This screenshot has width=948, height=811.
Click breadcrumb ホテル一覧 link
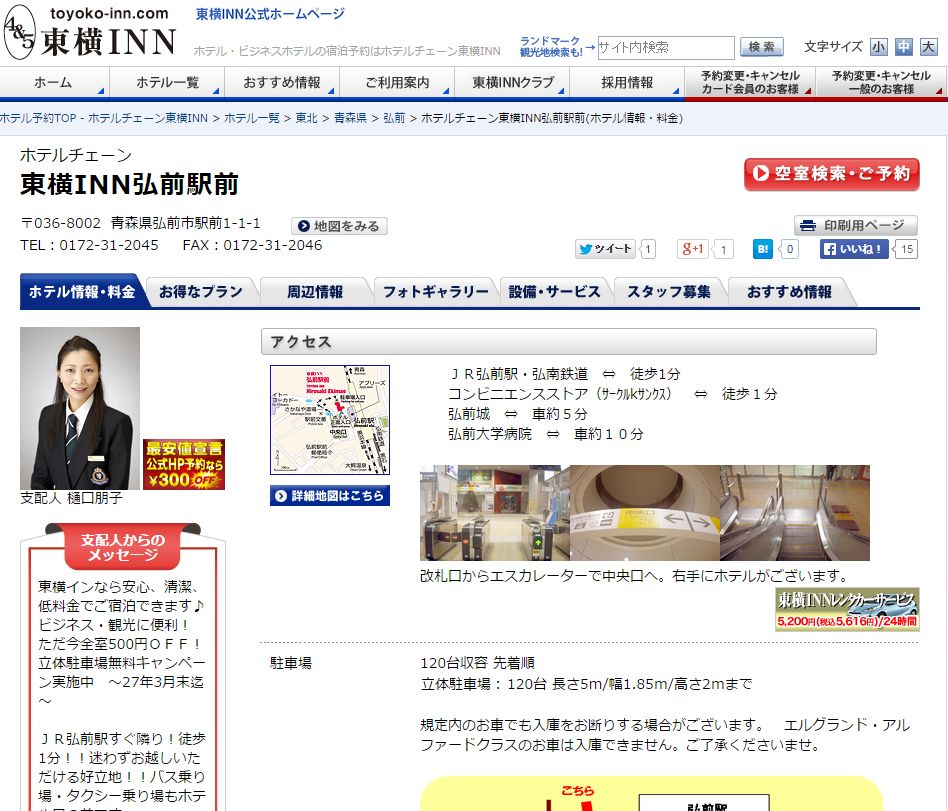pyautogui.click(x=252, y=118)
